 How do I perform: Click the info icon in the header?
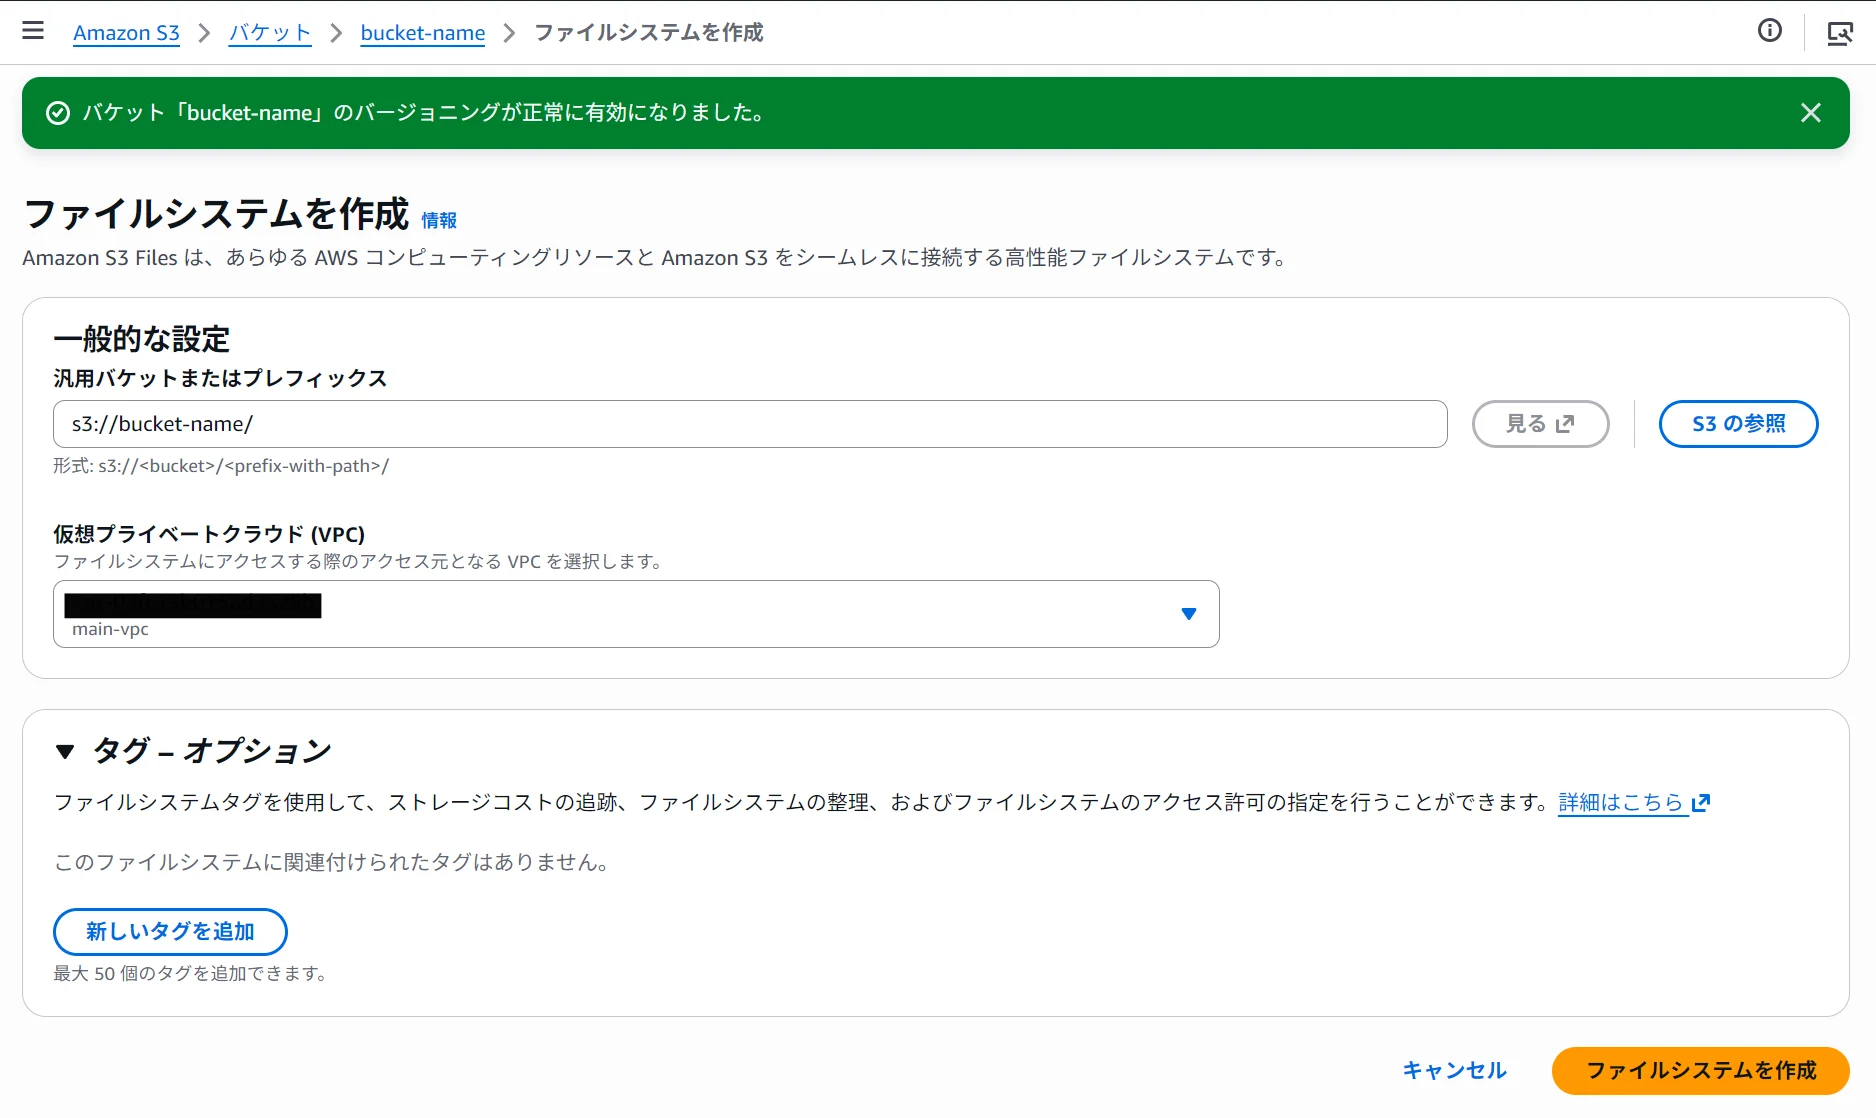1770,31
